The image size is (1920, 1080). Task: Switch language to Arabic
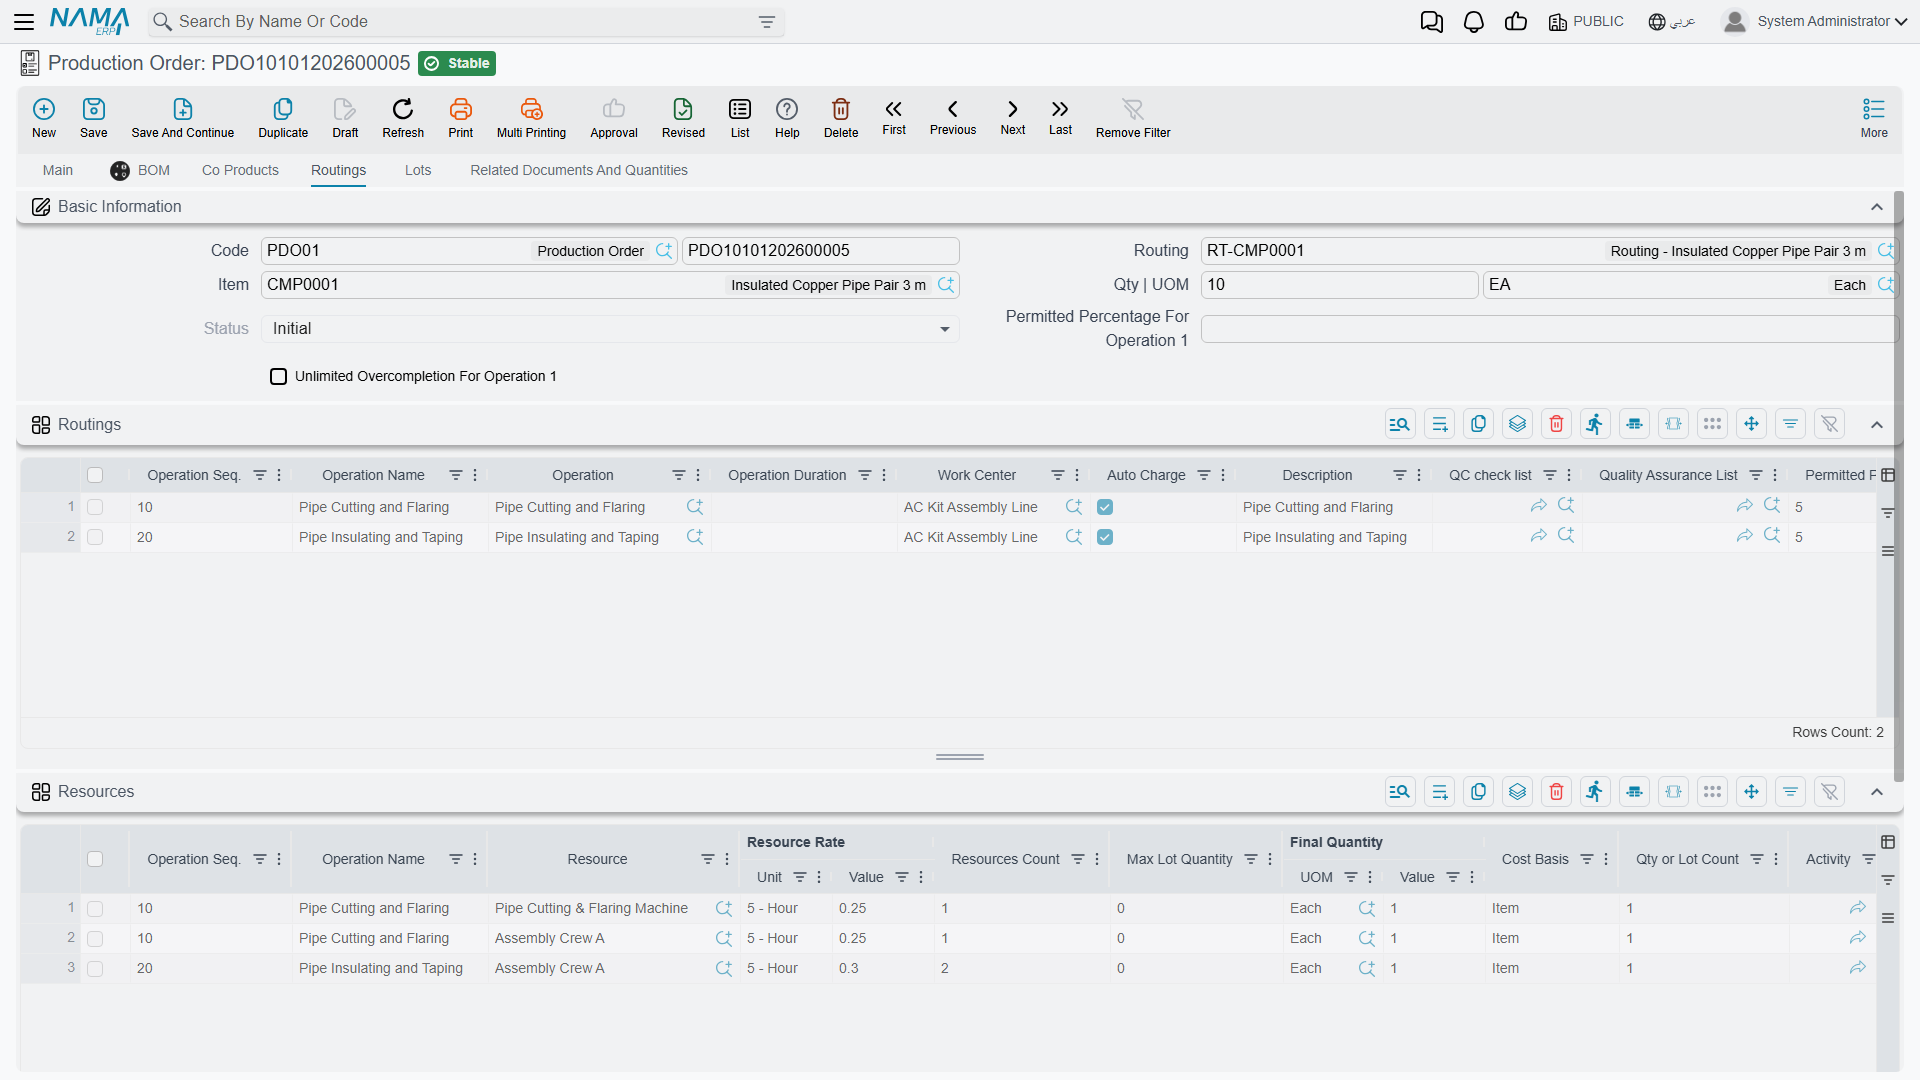point(1671,22)
